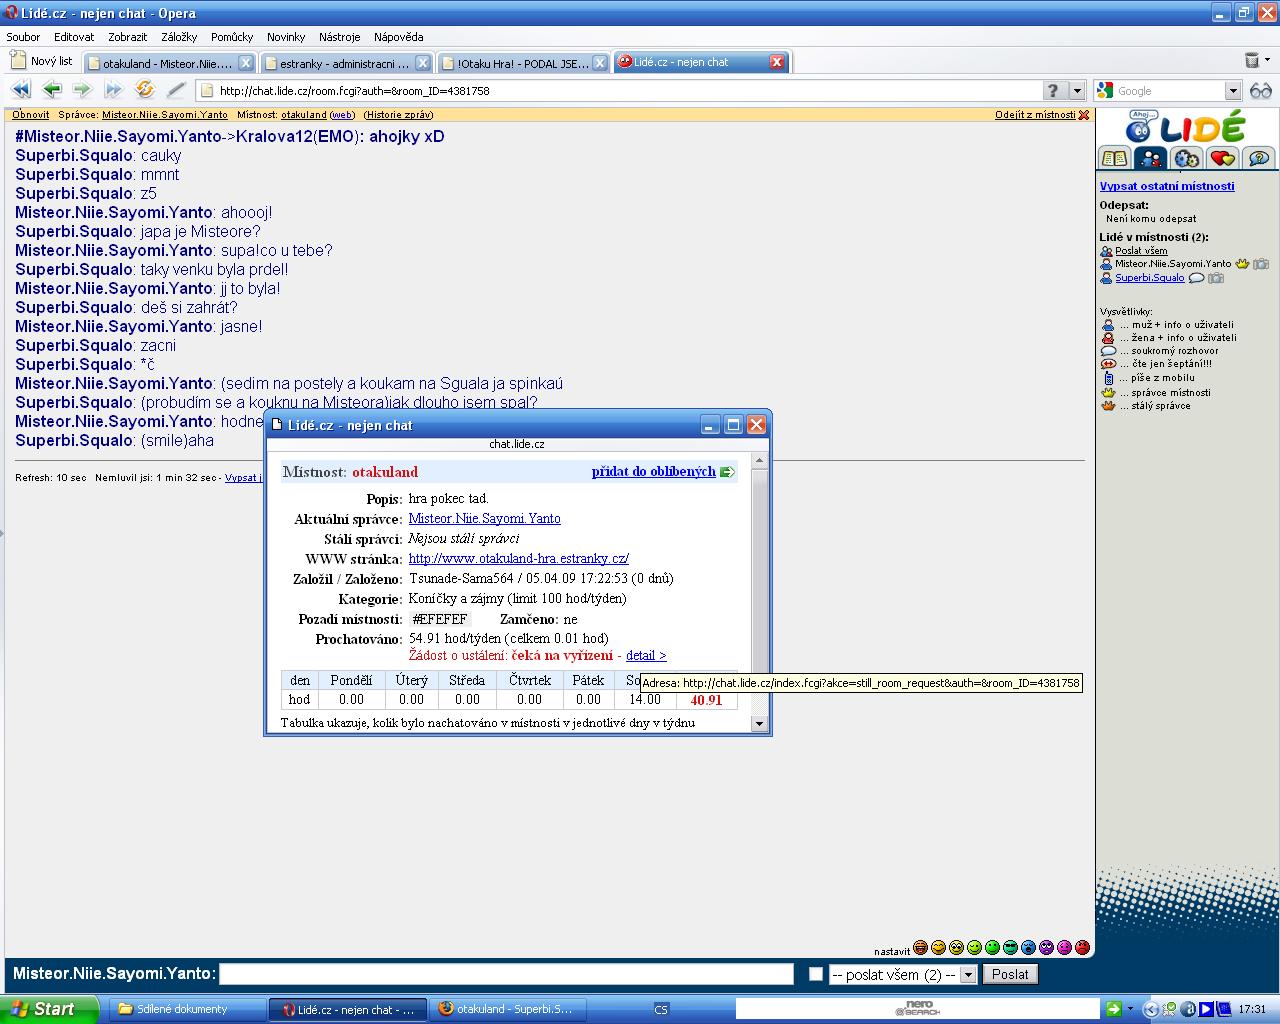Screen dimensions: 1280x1024
Task: Reload the page with the orange refresh icon
Action: coord(145,90)
